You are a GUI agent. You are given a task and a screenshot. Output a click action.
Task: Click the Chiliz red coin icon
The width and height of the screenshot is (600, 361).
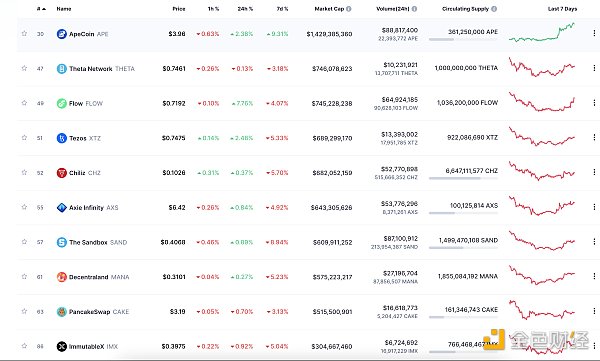[x=62, y=173]
